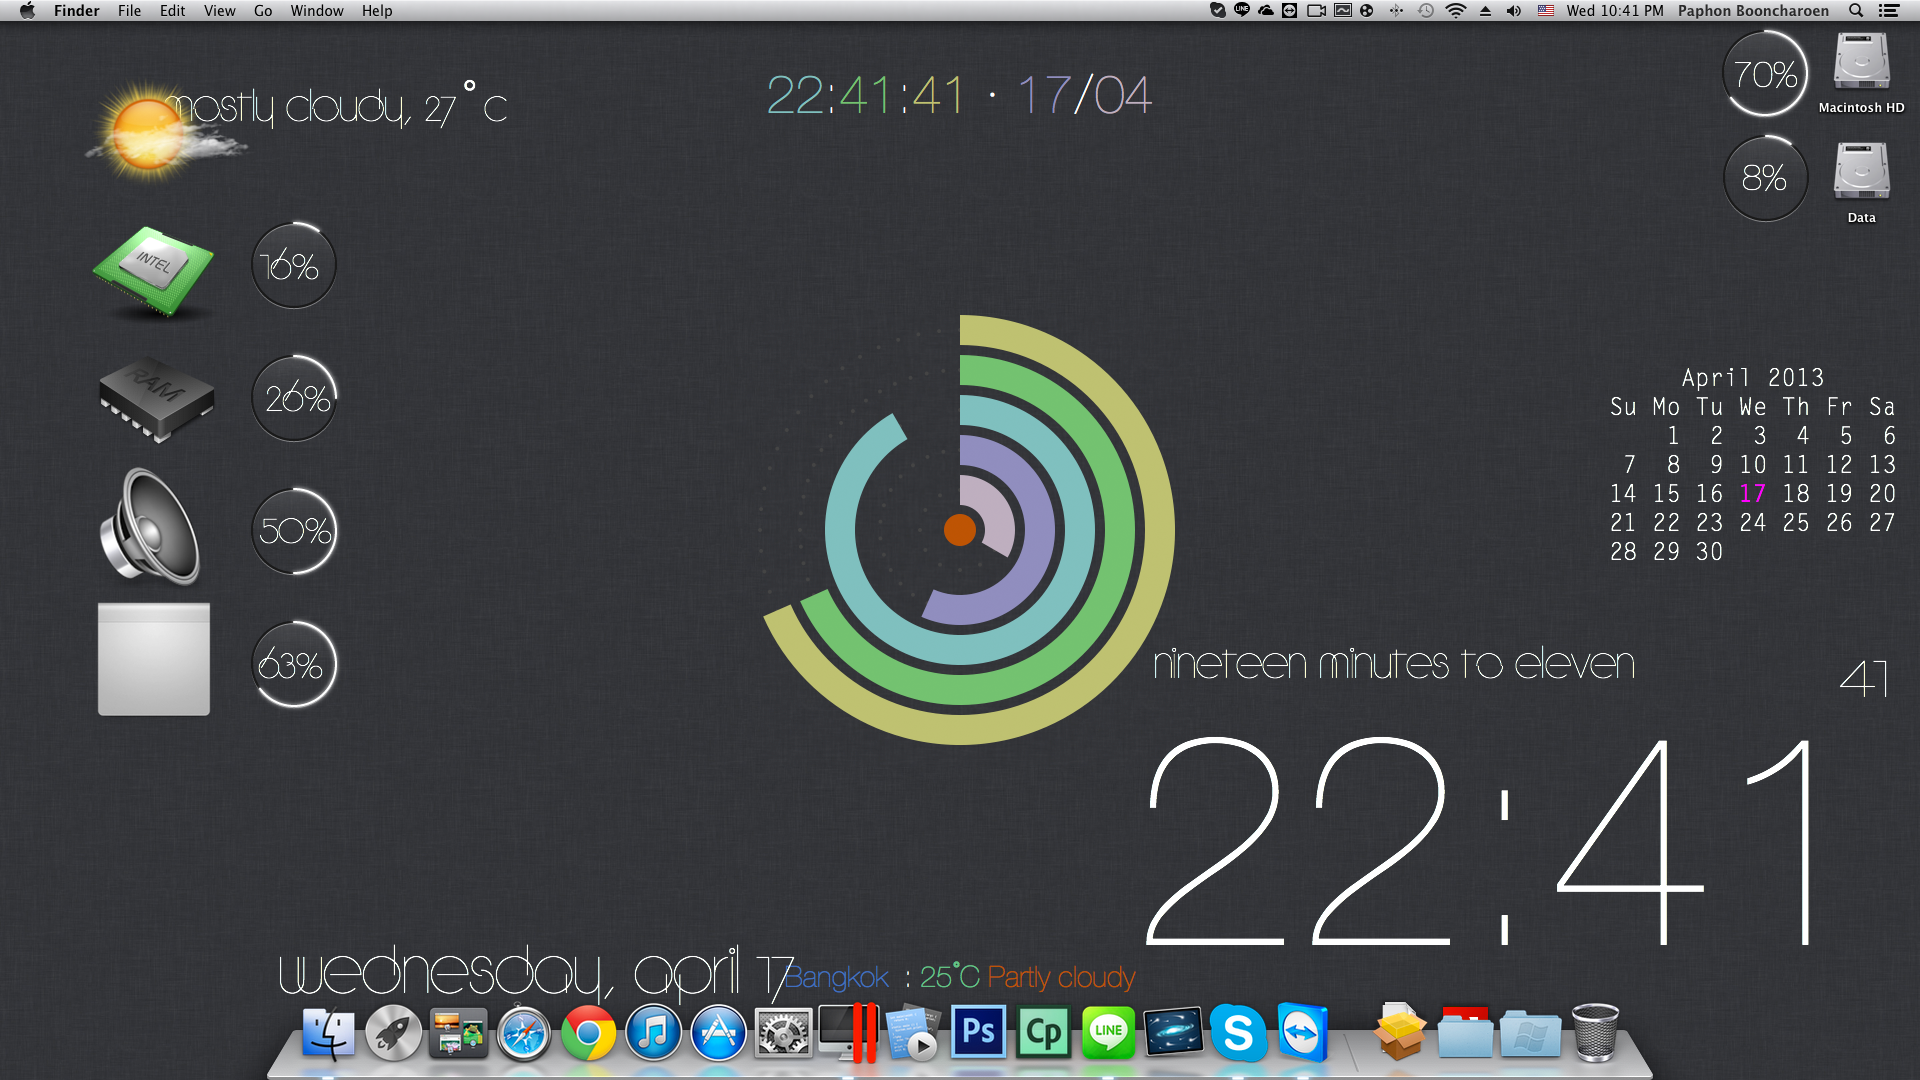This screenshot has height=1080, width=1920.
Task: Open the Launchpad rocket icon
Action: pos(393,1033)
